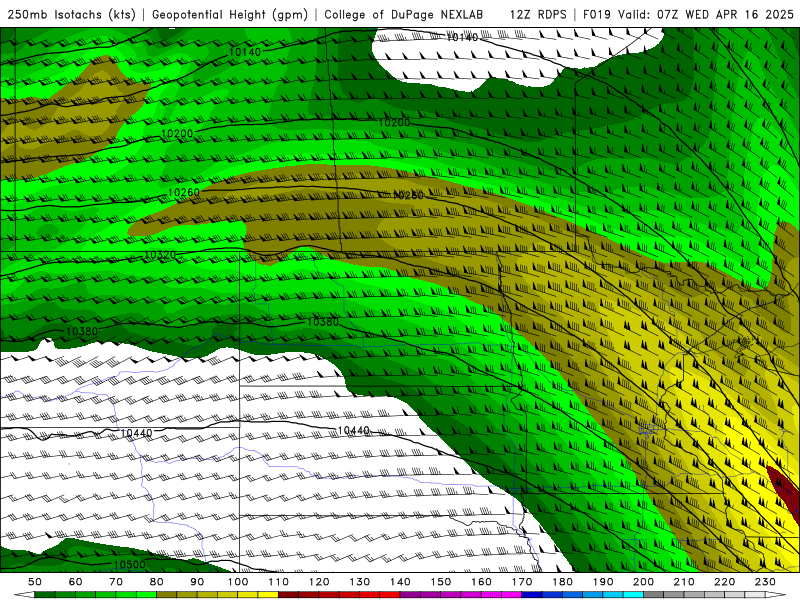The height and width of the screenshot is (600, 800).
Task: Click the olive swatch right of 80
Action: [x=167, y=595]
